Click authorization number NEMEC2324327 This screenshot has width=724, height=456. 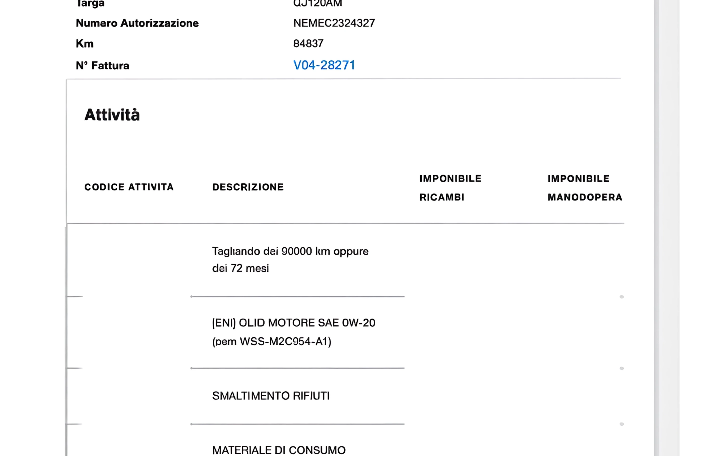(334, 23)
